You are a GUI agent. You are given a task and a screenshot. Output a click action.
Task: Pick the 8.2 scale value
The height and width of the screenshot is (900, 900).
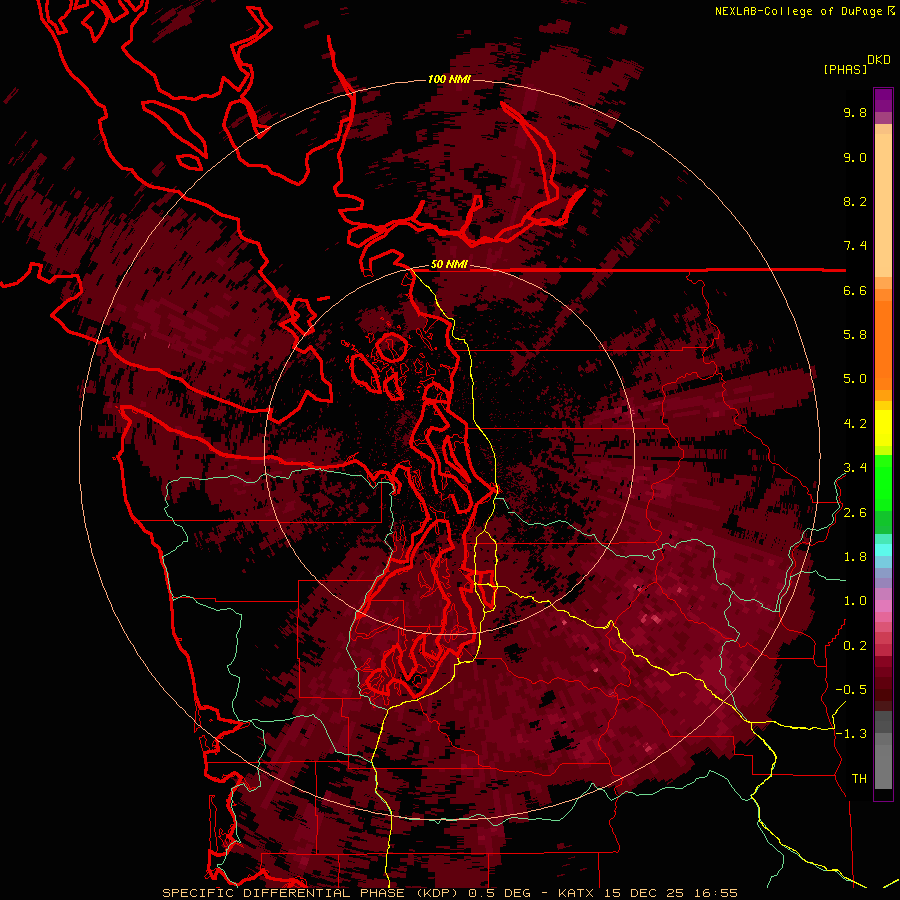click(x=855, y=201)
